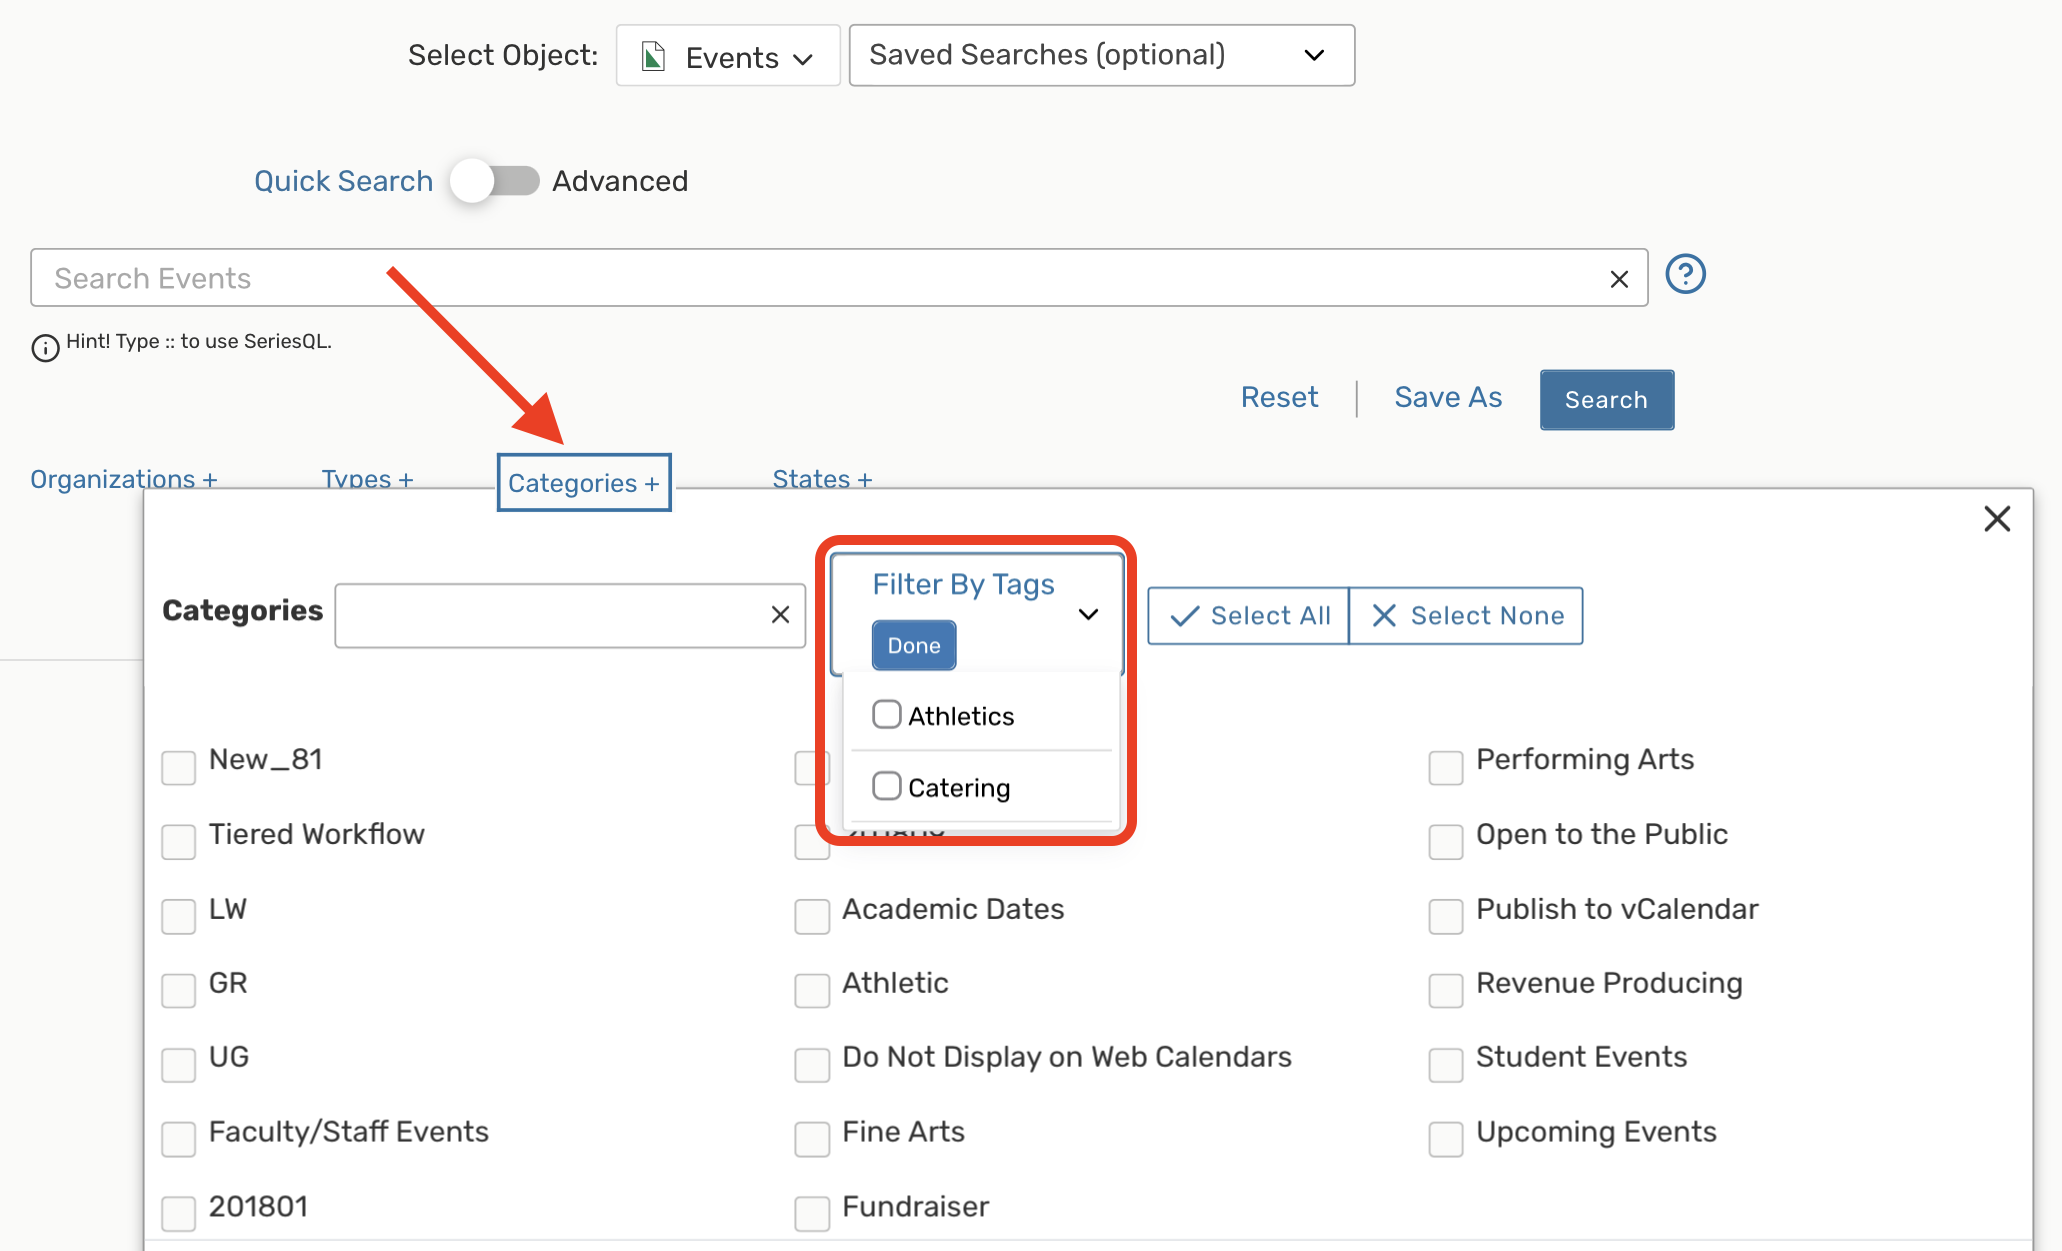Open the States filter tab

coord(821,479)
